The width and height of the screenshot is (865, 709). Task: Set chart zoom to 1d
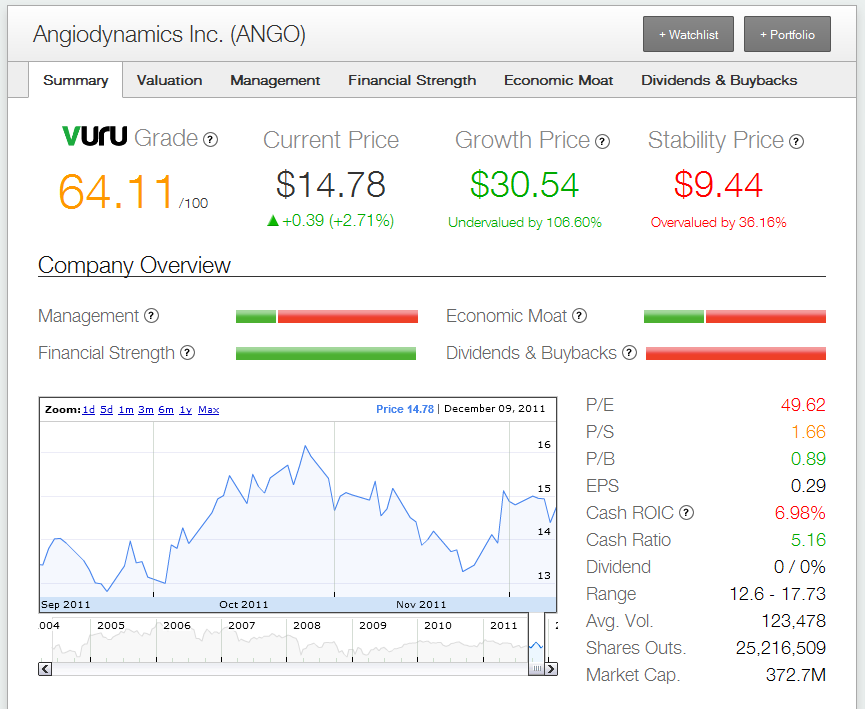click(88, 409)
